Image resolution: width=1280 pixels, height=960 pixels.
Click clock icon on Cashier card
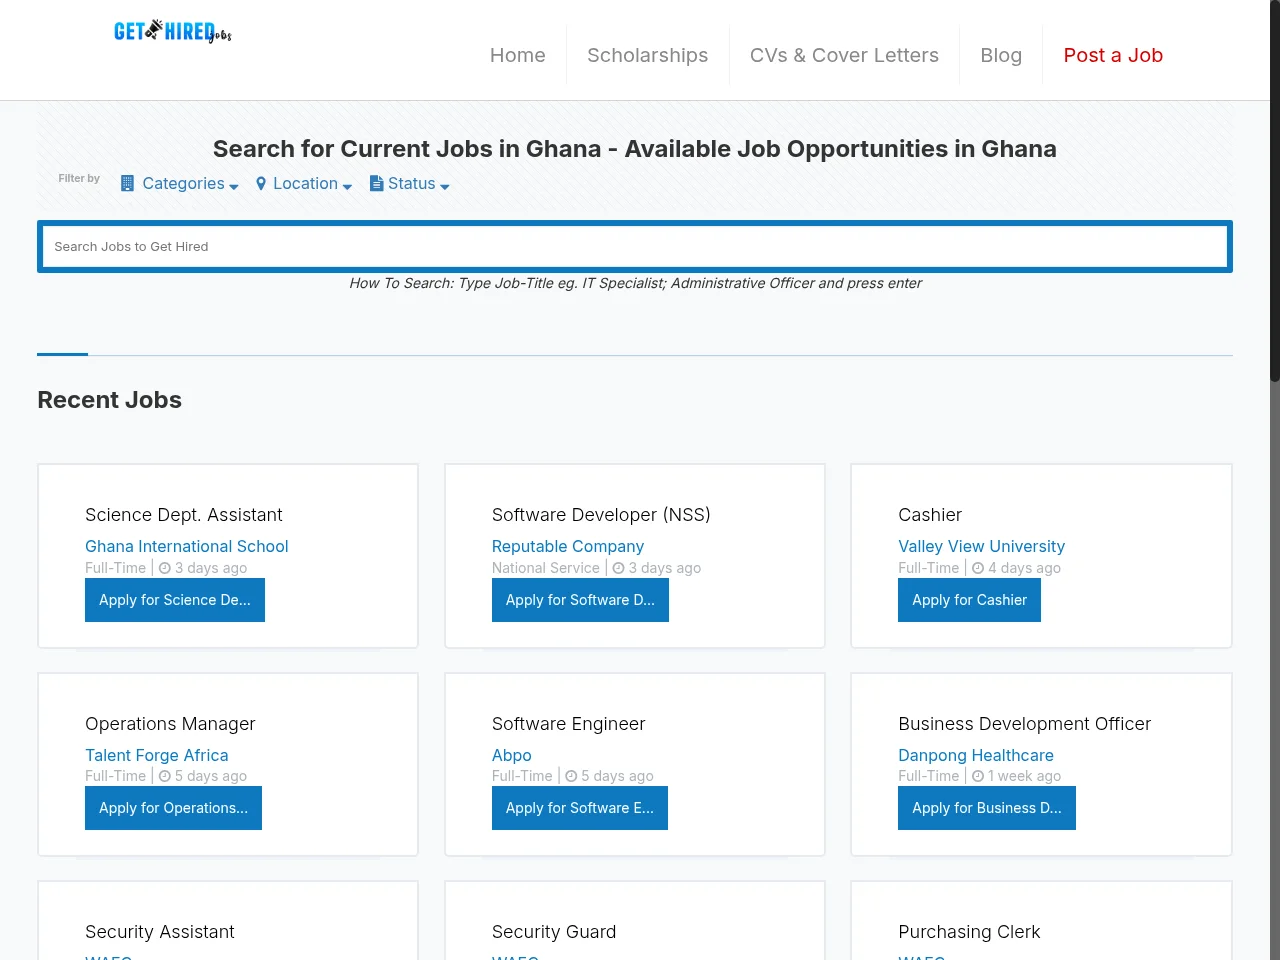tap(978, 568)
